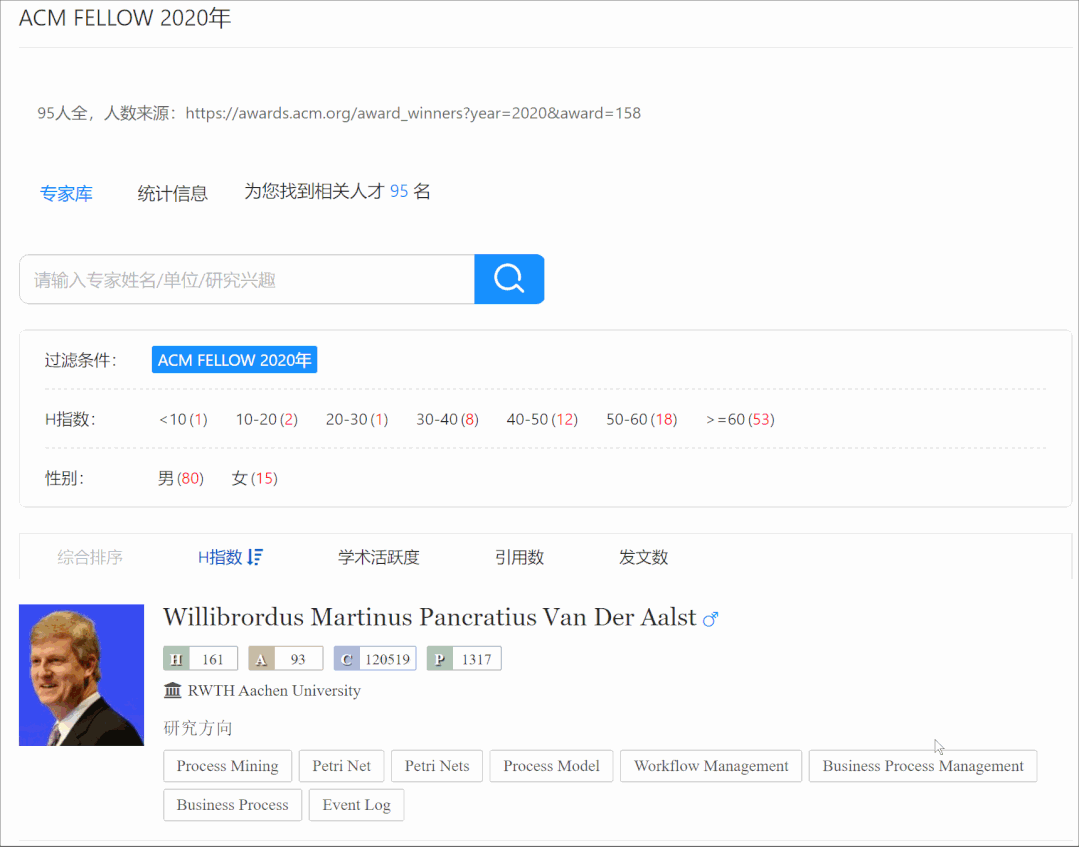Click the A badge showing 93
Viewport: 1079px width, 847px height.
point(286,658)
